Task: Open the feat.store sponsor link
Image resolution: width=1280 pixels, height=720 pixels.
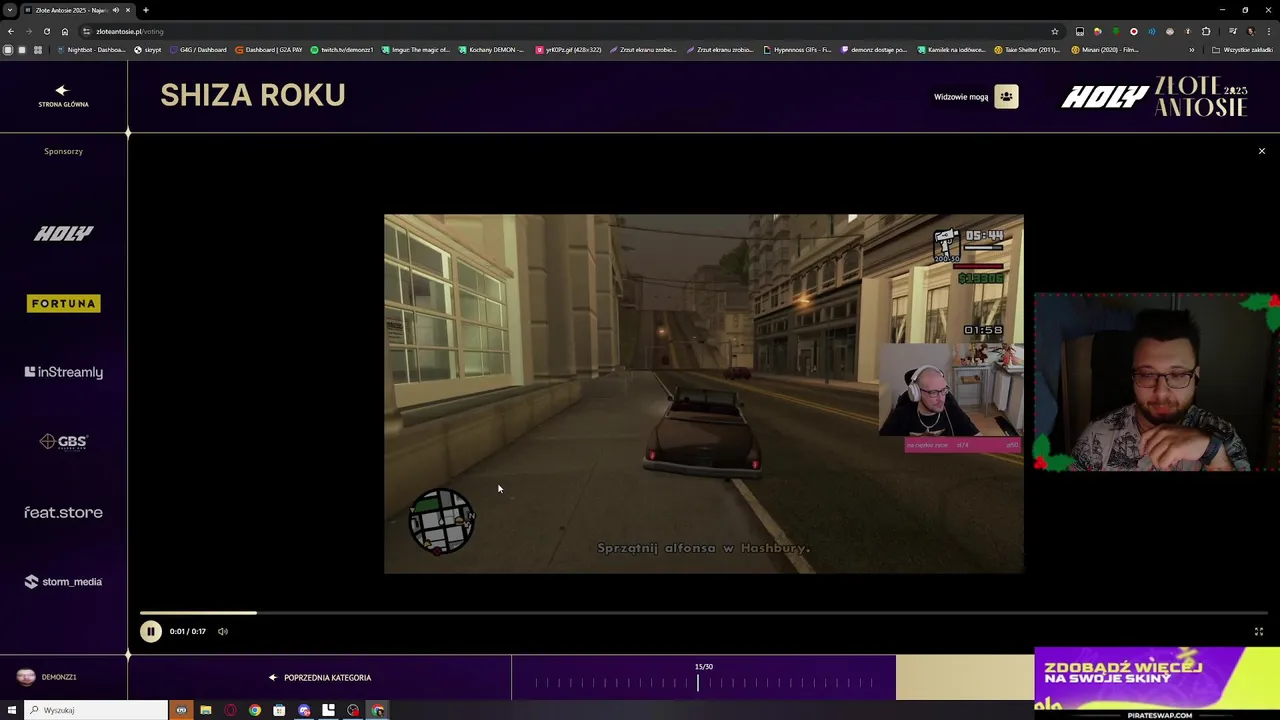Action: pos(64,512)
